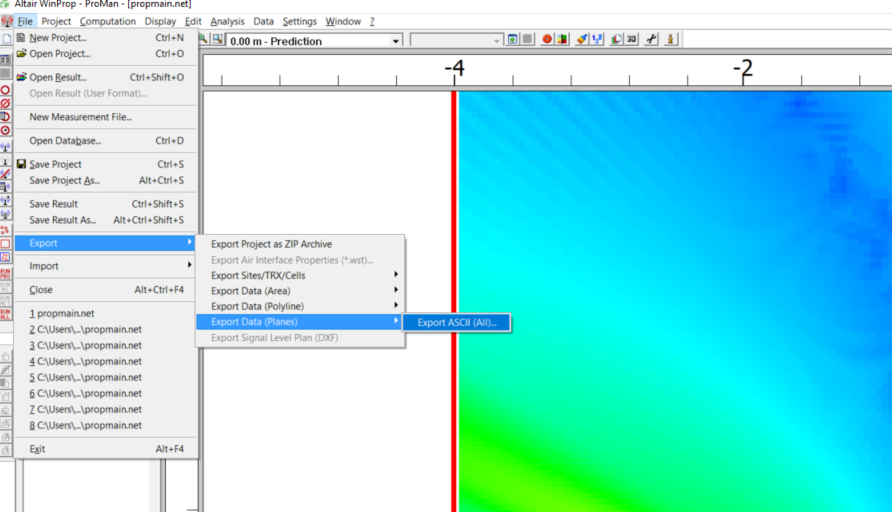
Task: Choose New Measurement File...
Action: tap(106, 117)
